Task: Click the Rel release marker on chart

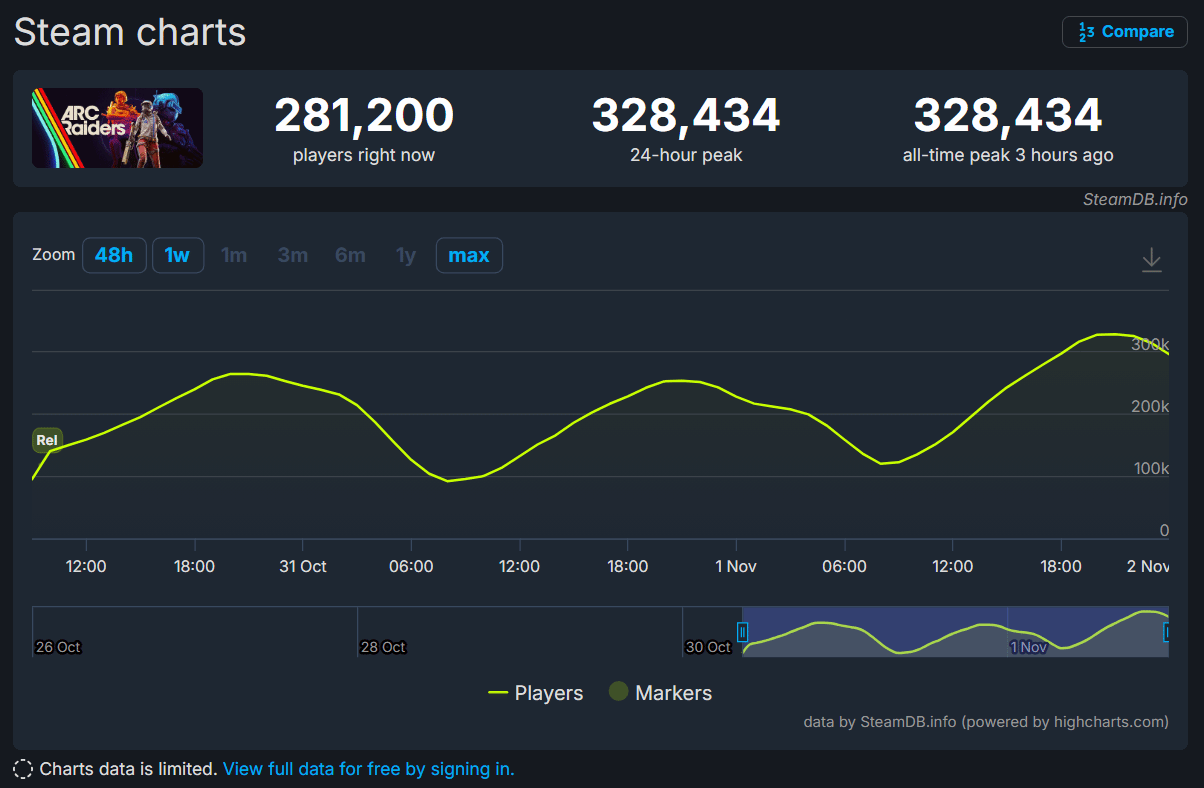Action: [47, 440]
